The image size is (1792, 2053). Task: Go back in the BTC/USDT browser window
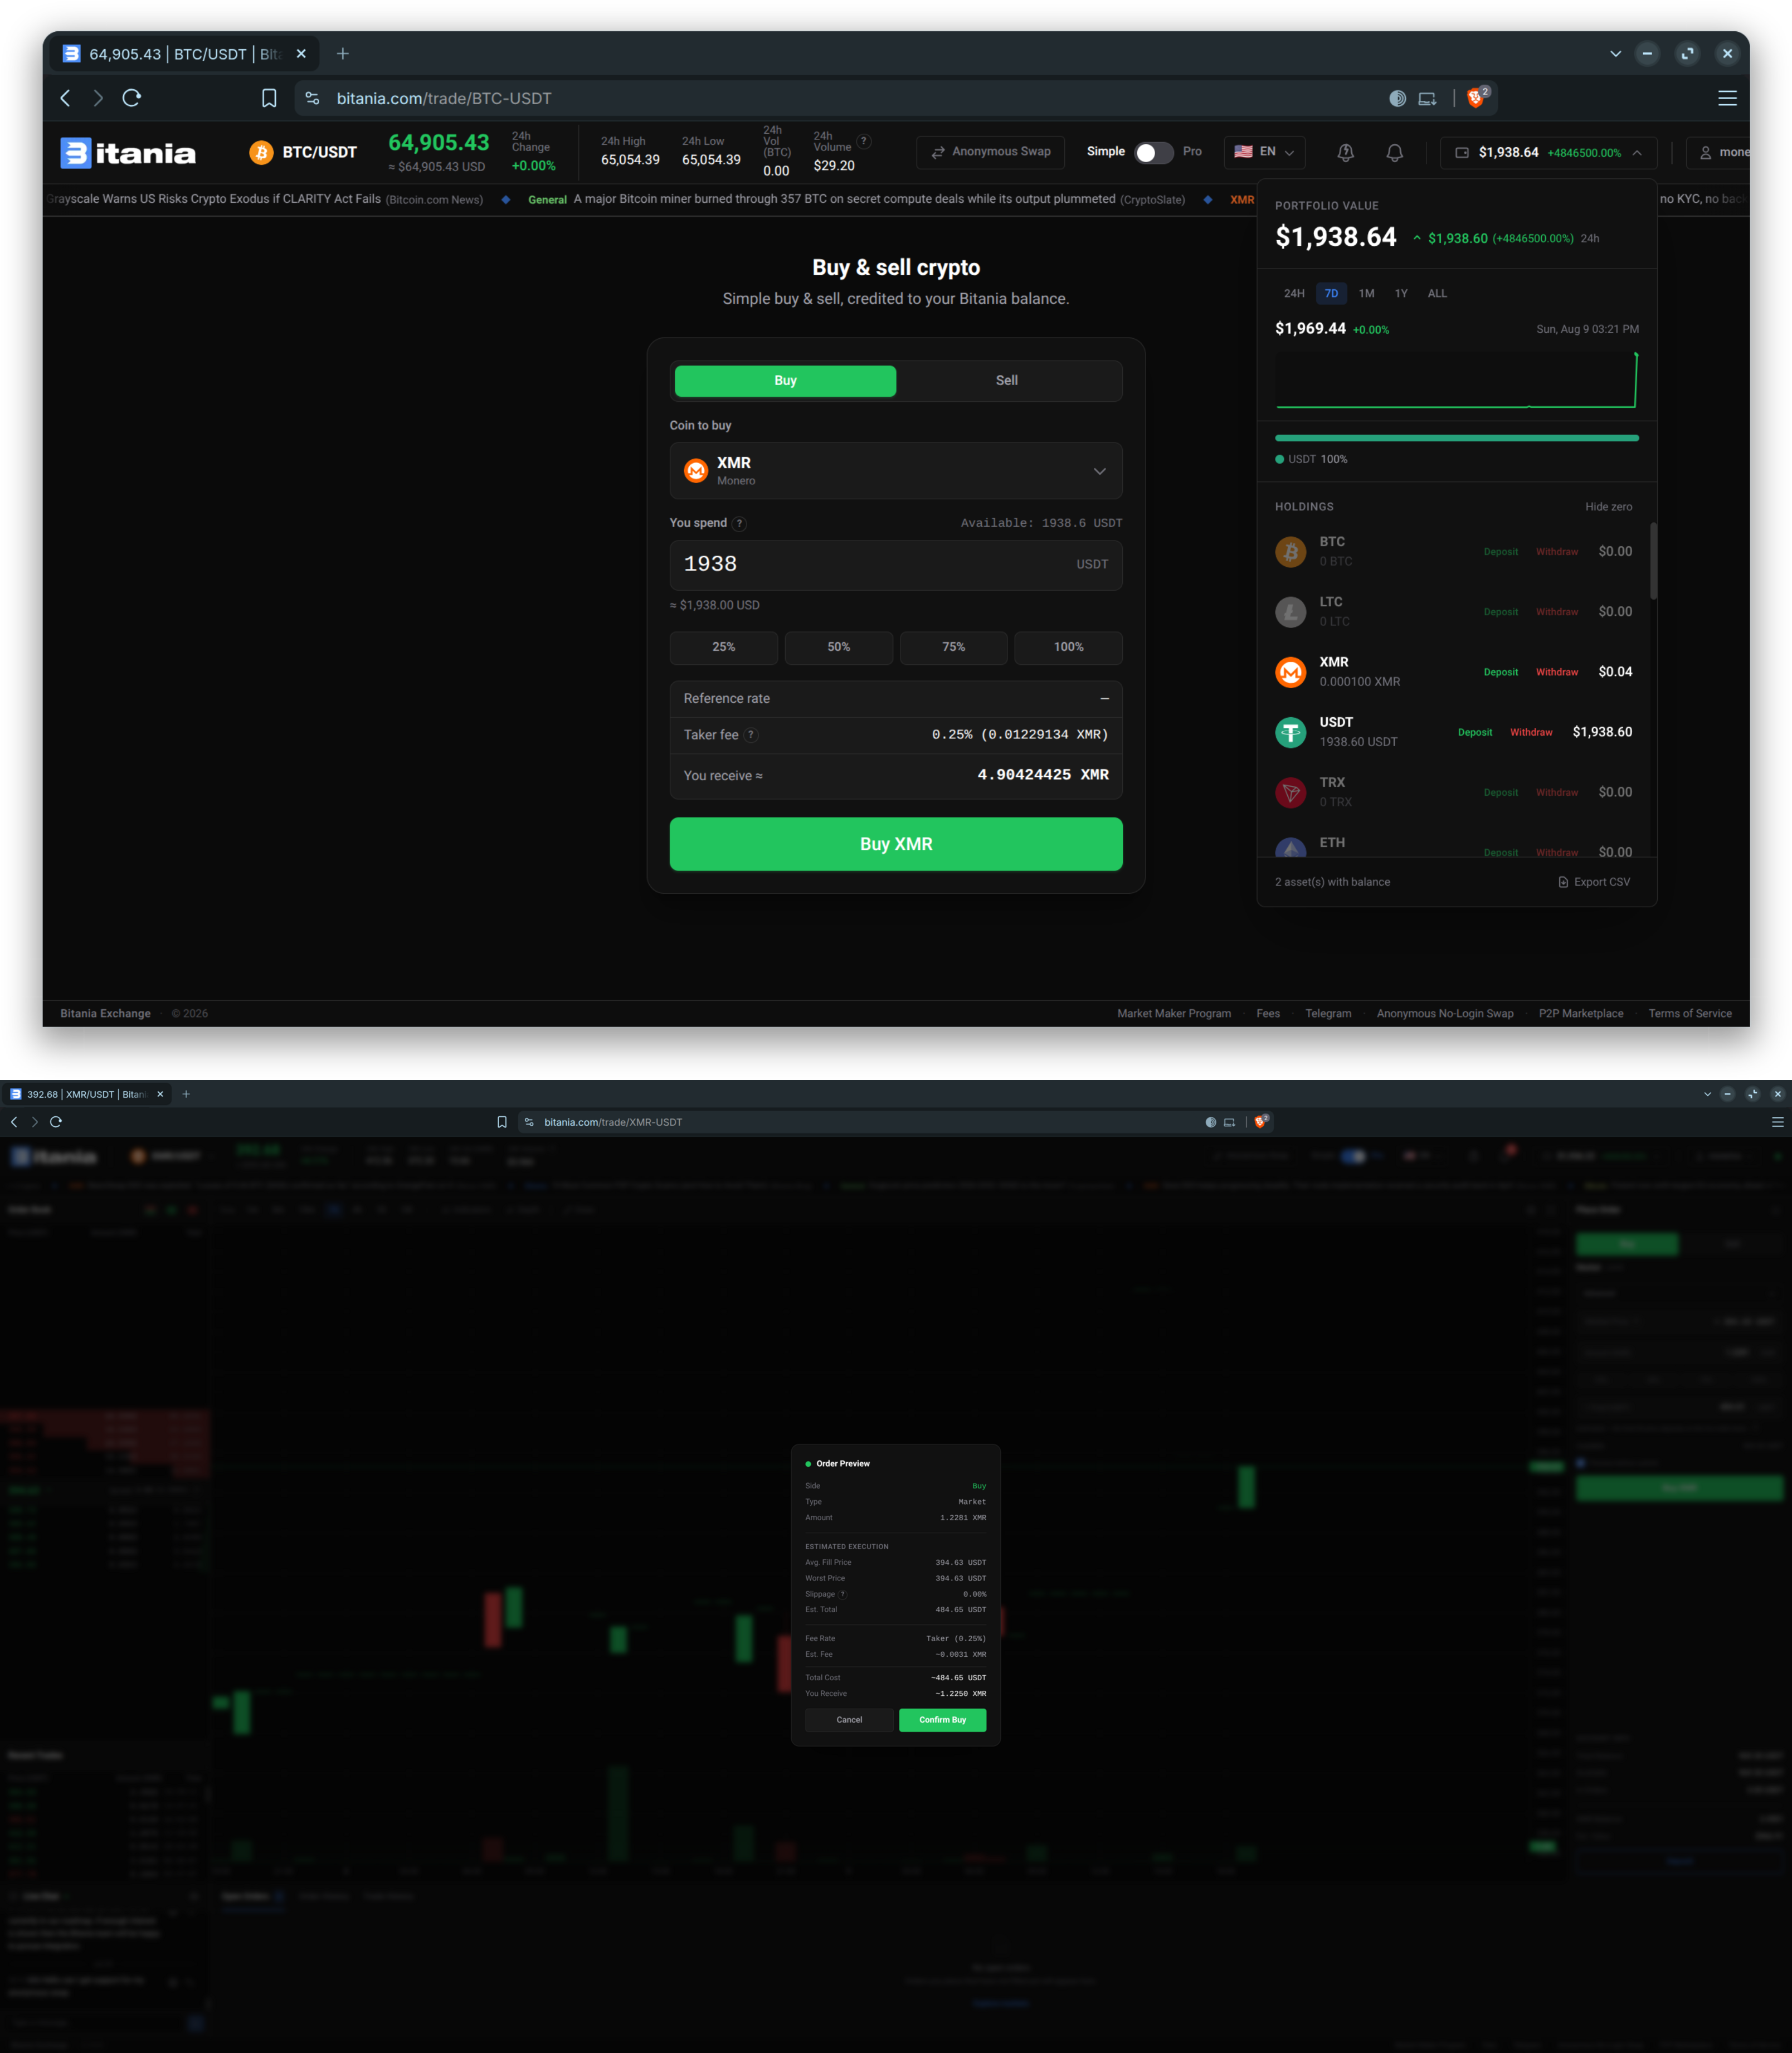(66, 98)
